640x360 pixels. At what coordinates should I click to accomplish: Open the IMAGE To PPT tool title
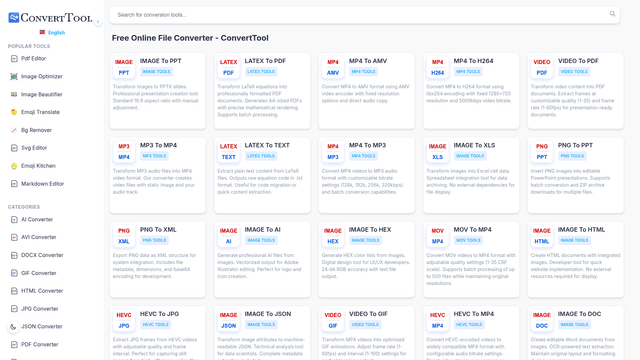[160, 61]
